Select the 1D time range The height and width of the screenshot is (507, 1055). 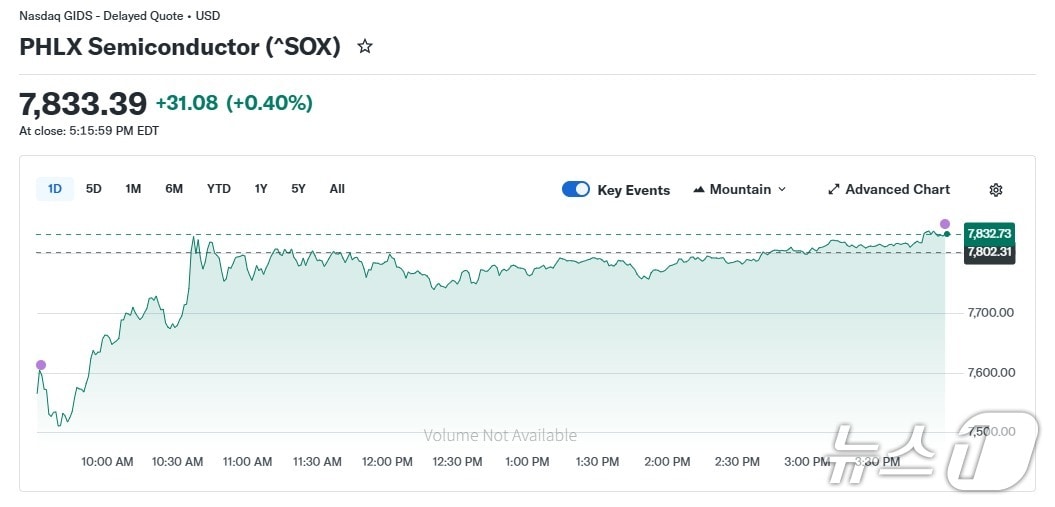click(55, 189)
